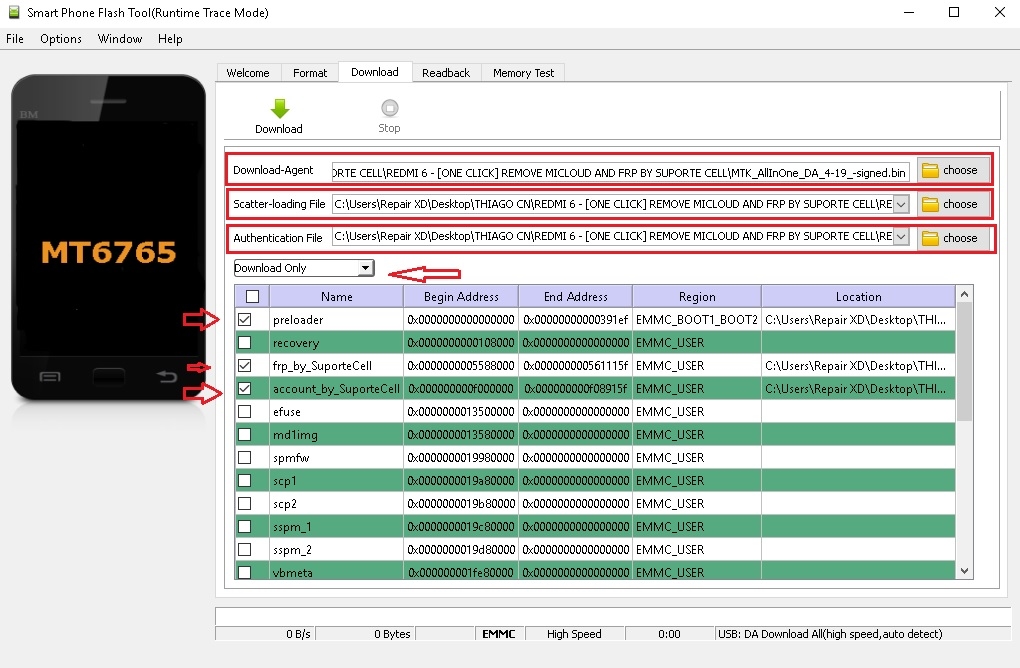Expand the Authentication File path dropdown
The height and width of the screenshot is (668, 1020).
point(901,236)
